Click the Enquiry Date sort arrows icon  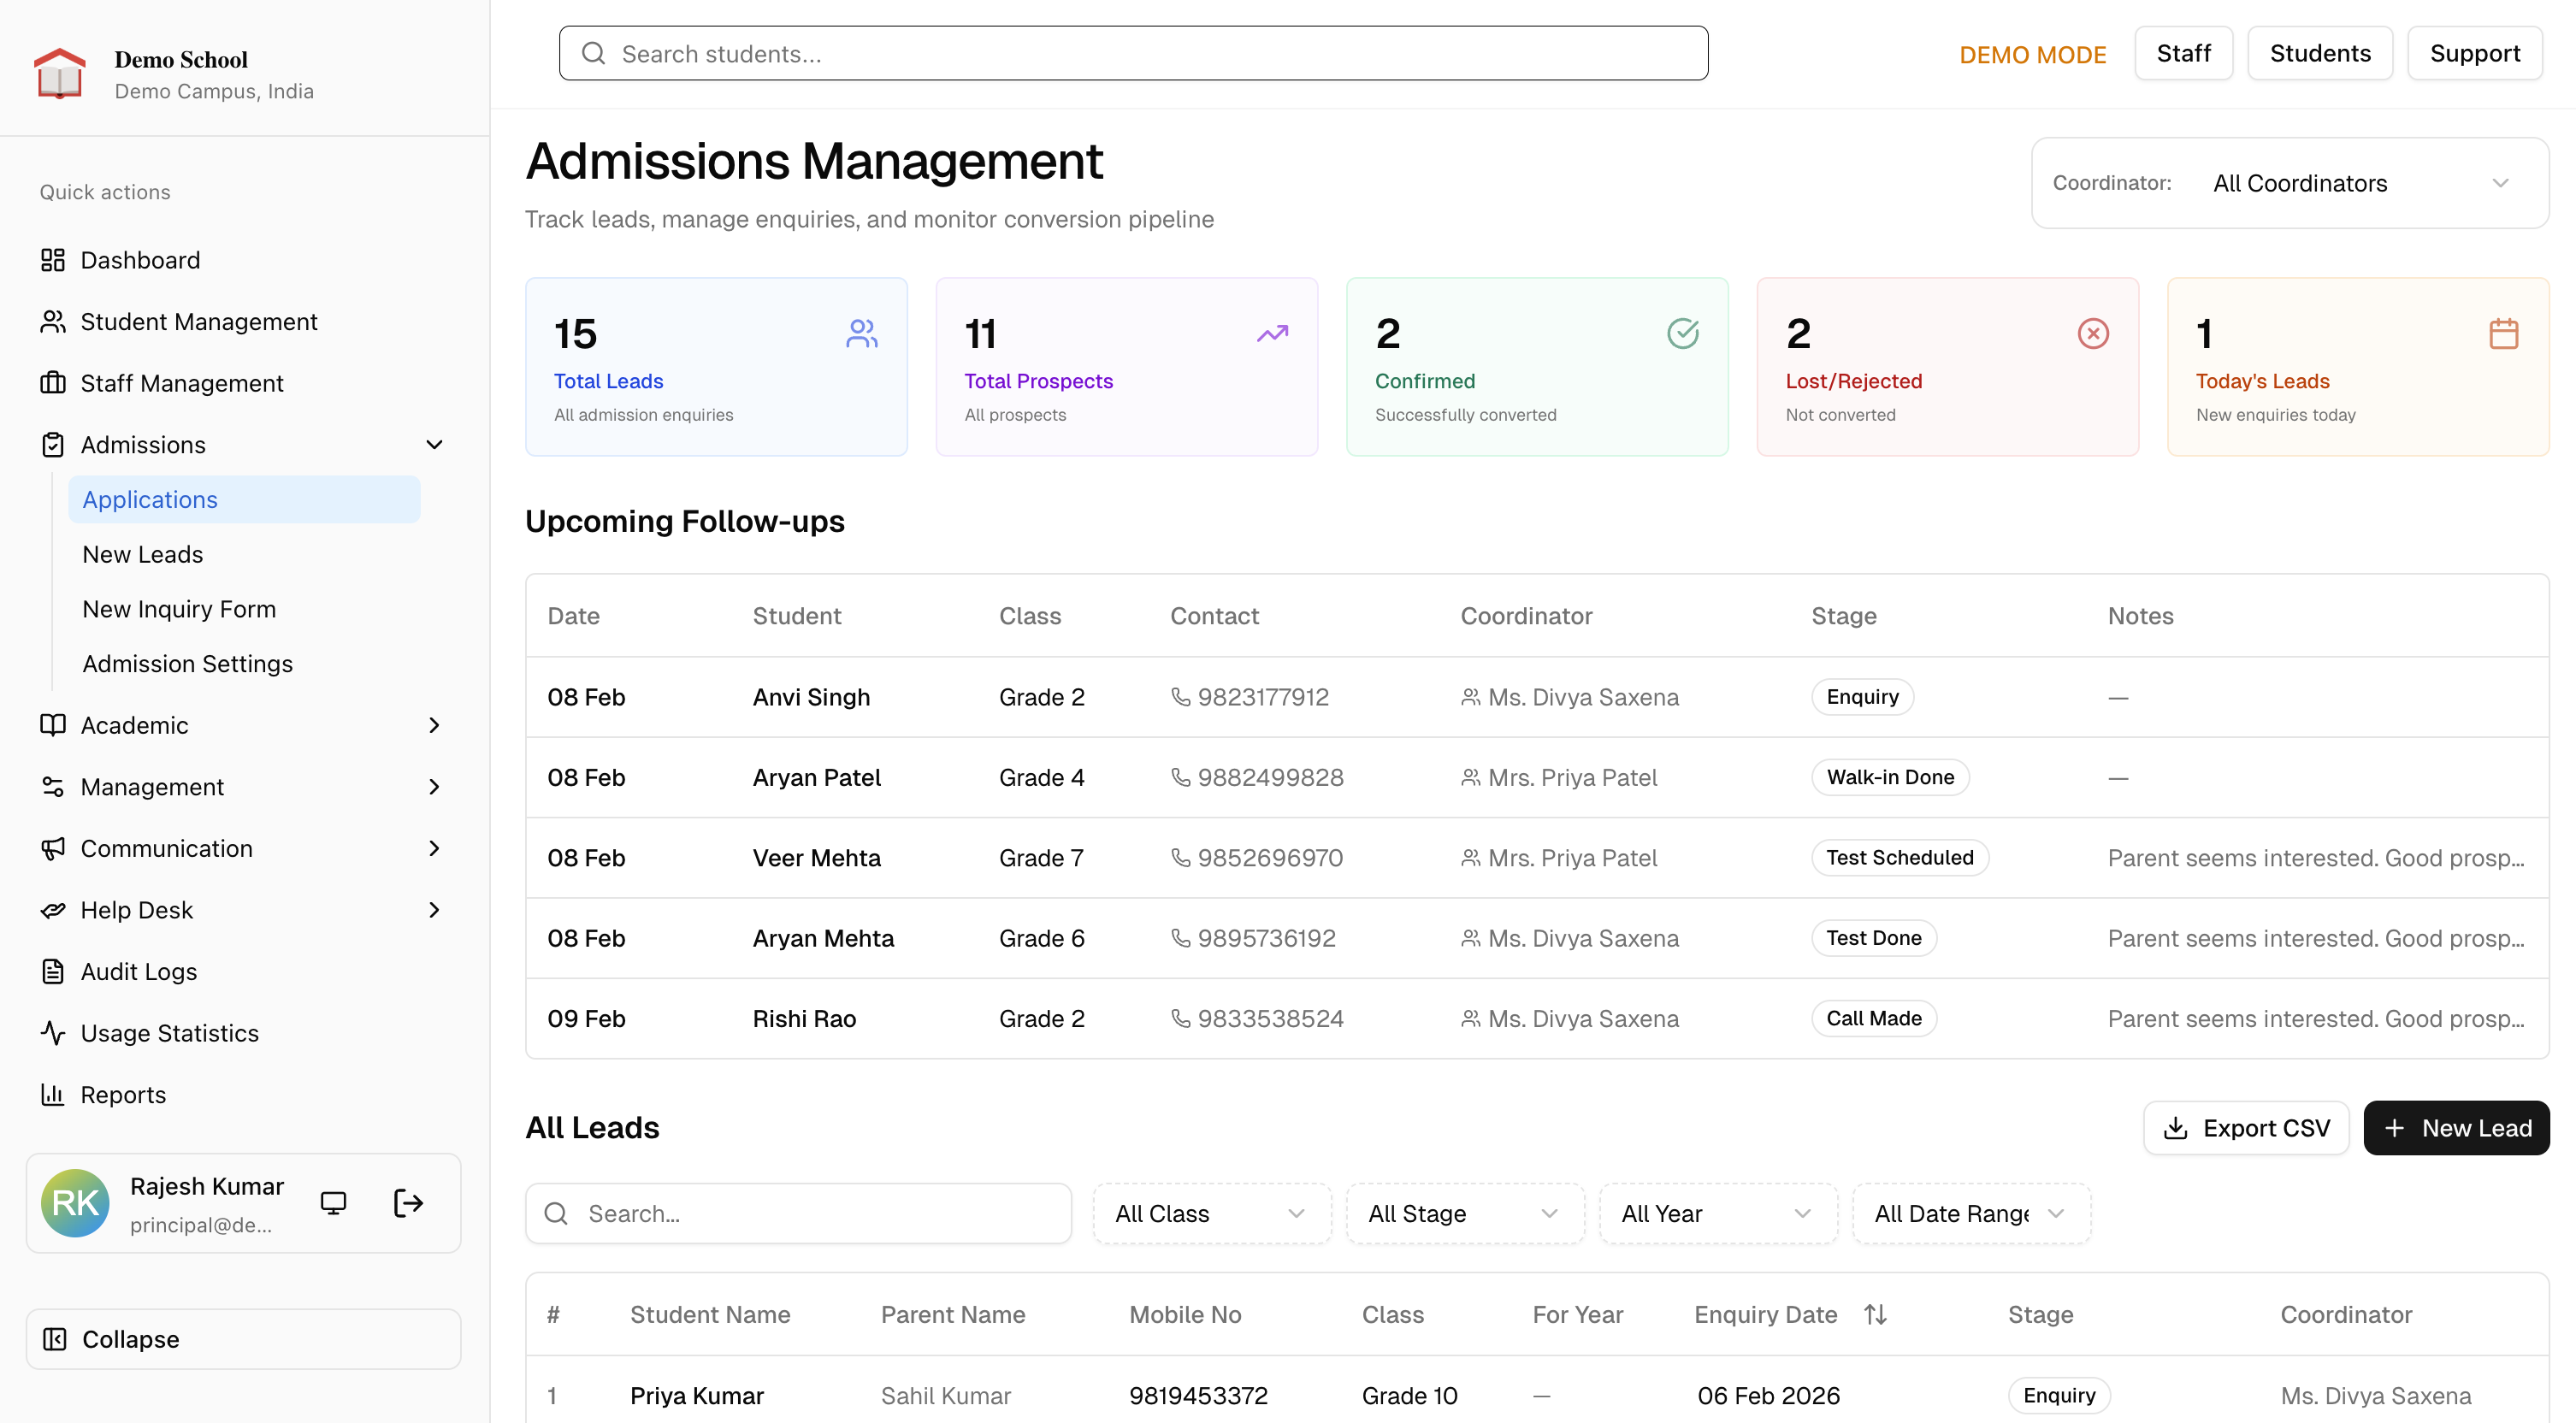pos(1875,1315)
